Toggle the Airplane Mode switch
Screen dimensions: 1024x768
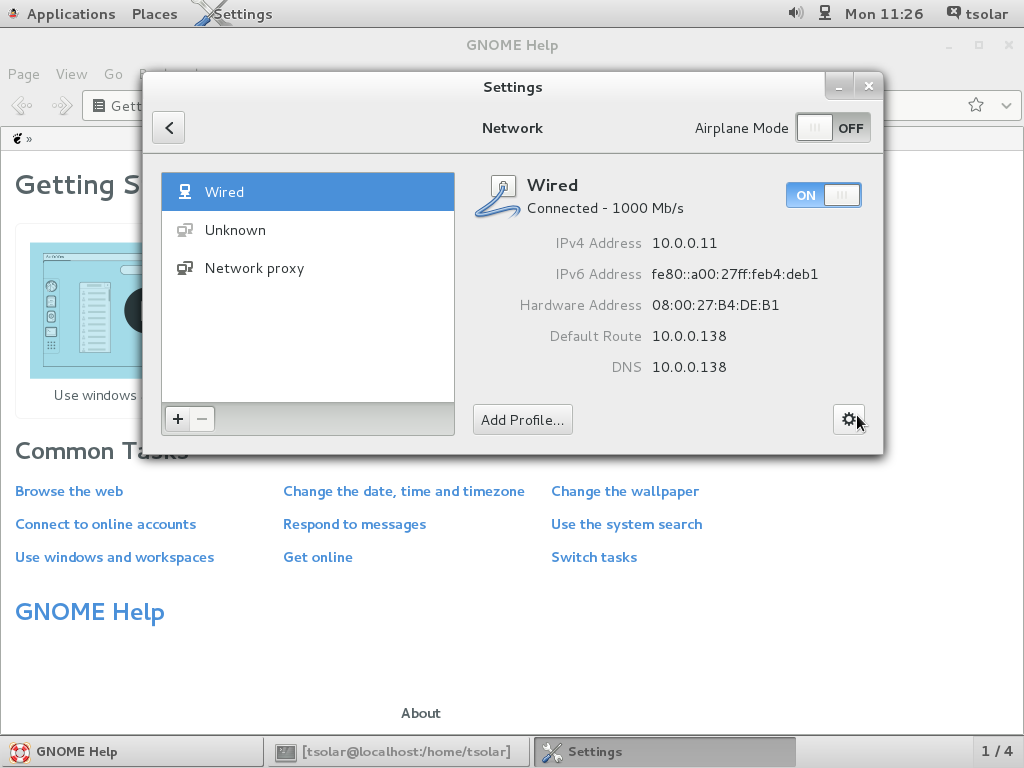pos(833,128)
